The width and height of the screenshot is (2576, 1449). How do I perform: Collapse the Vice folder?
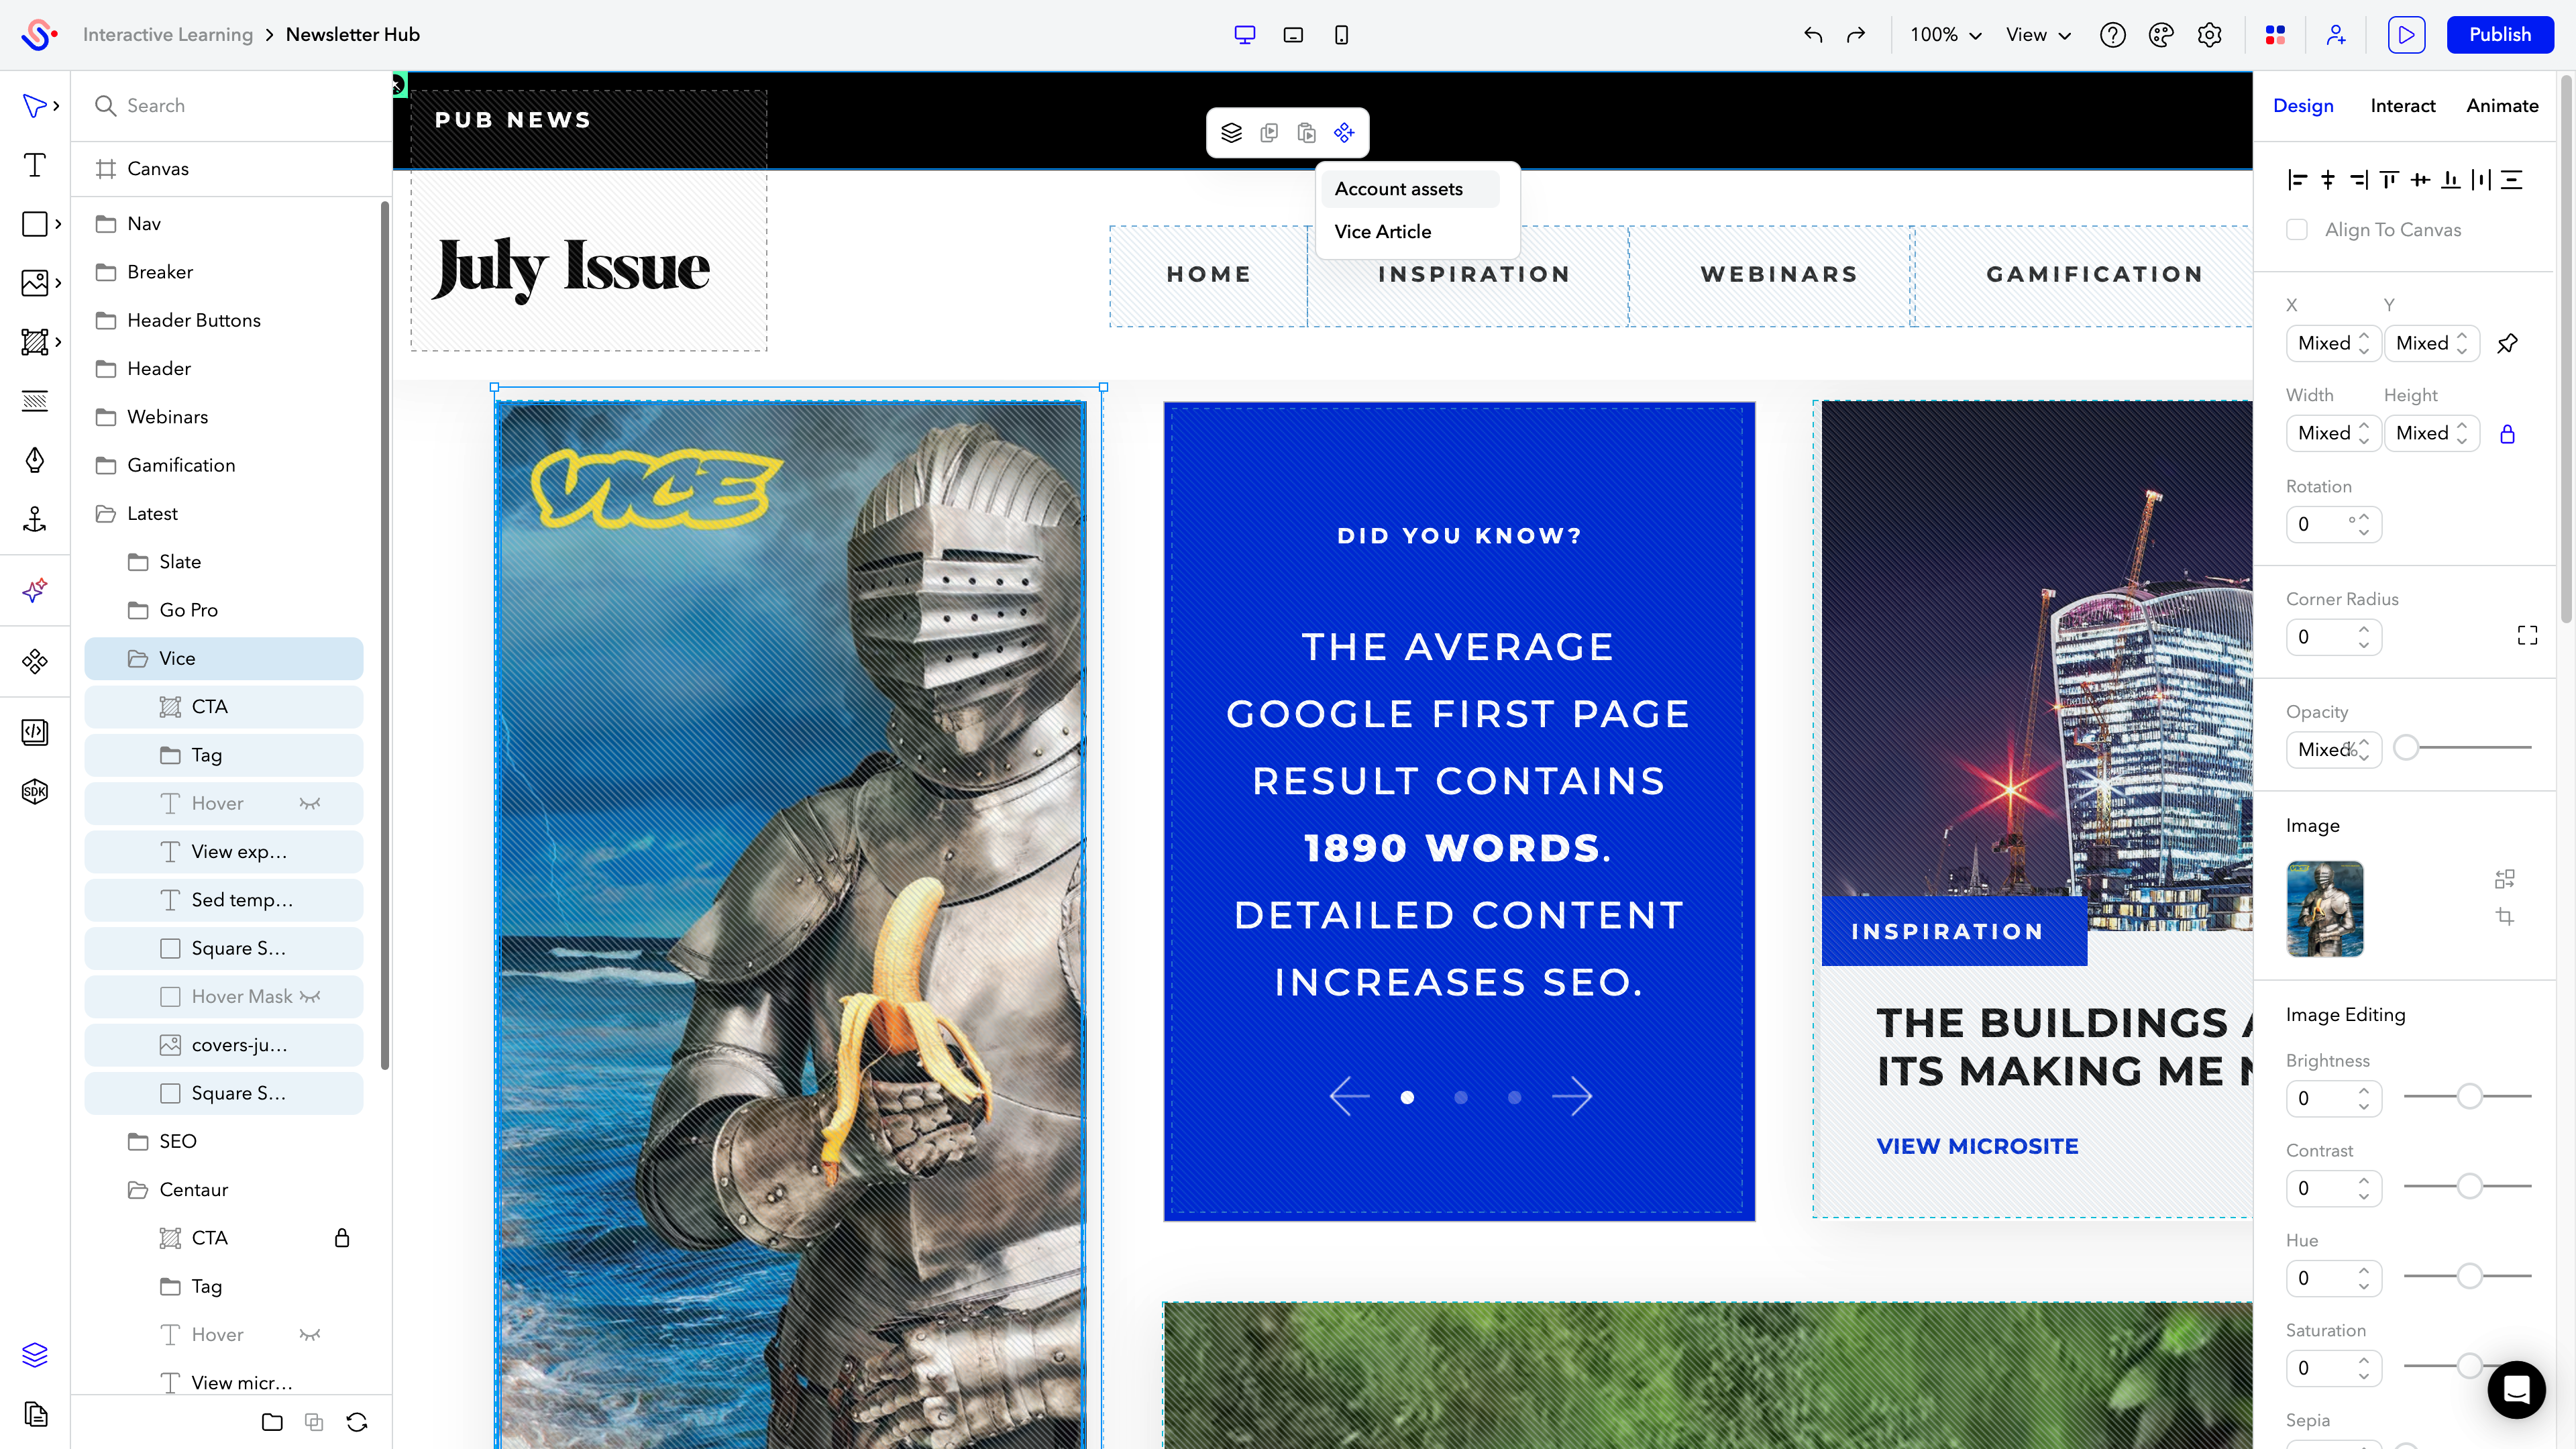coord(137,659)
